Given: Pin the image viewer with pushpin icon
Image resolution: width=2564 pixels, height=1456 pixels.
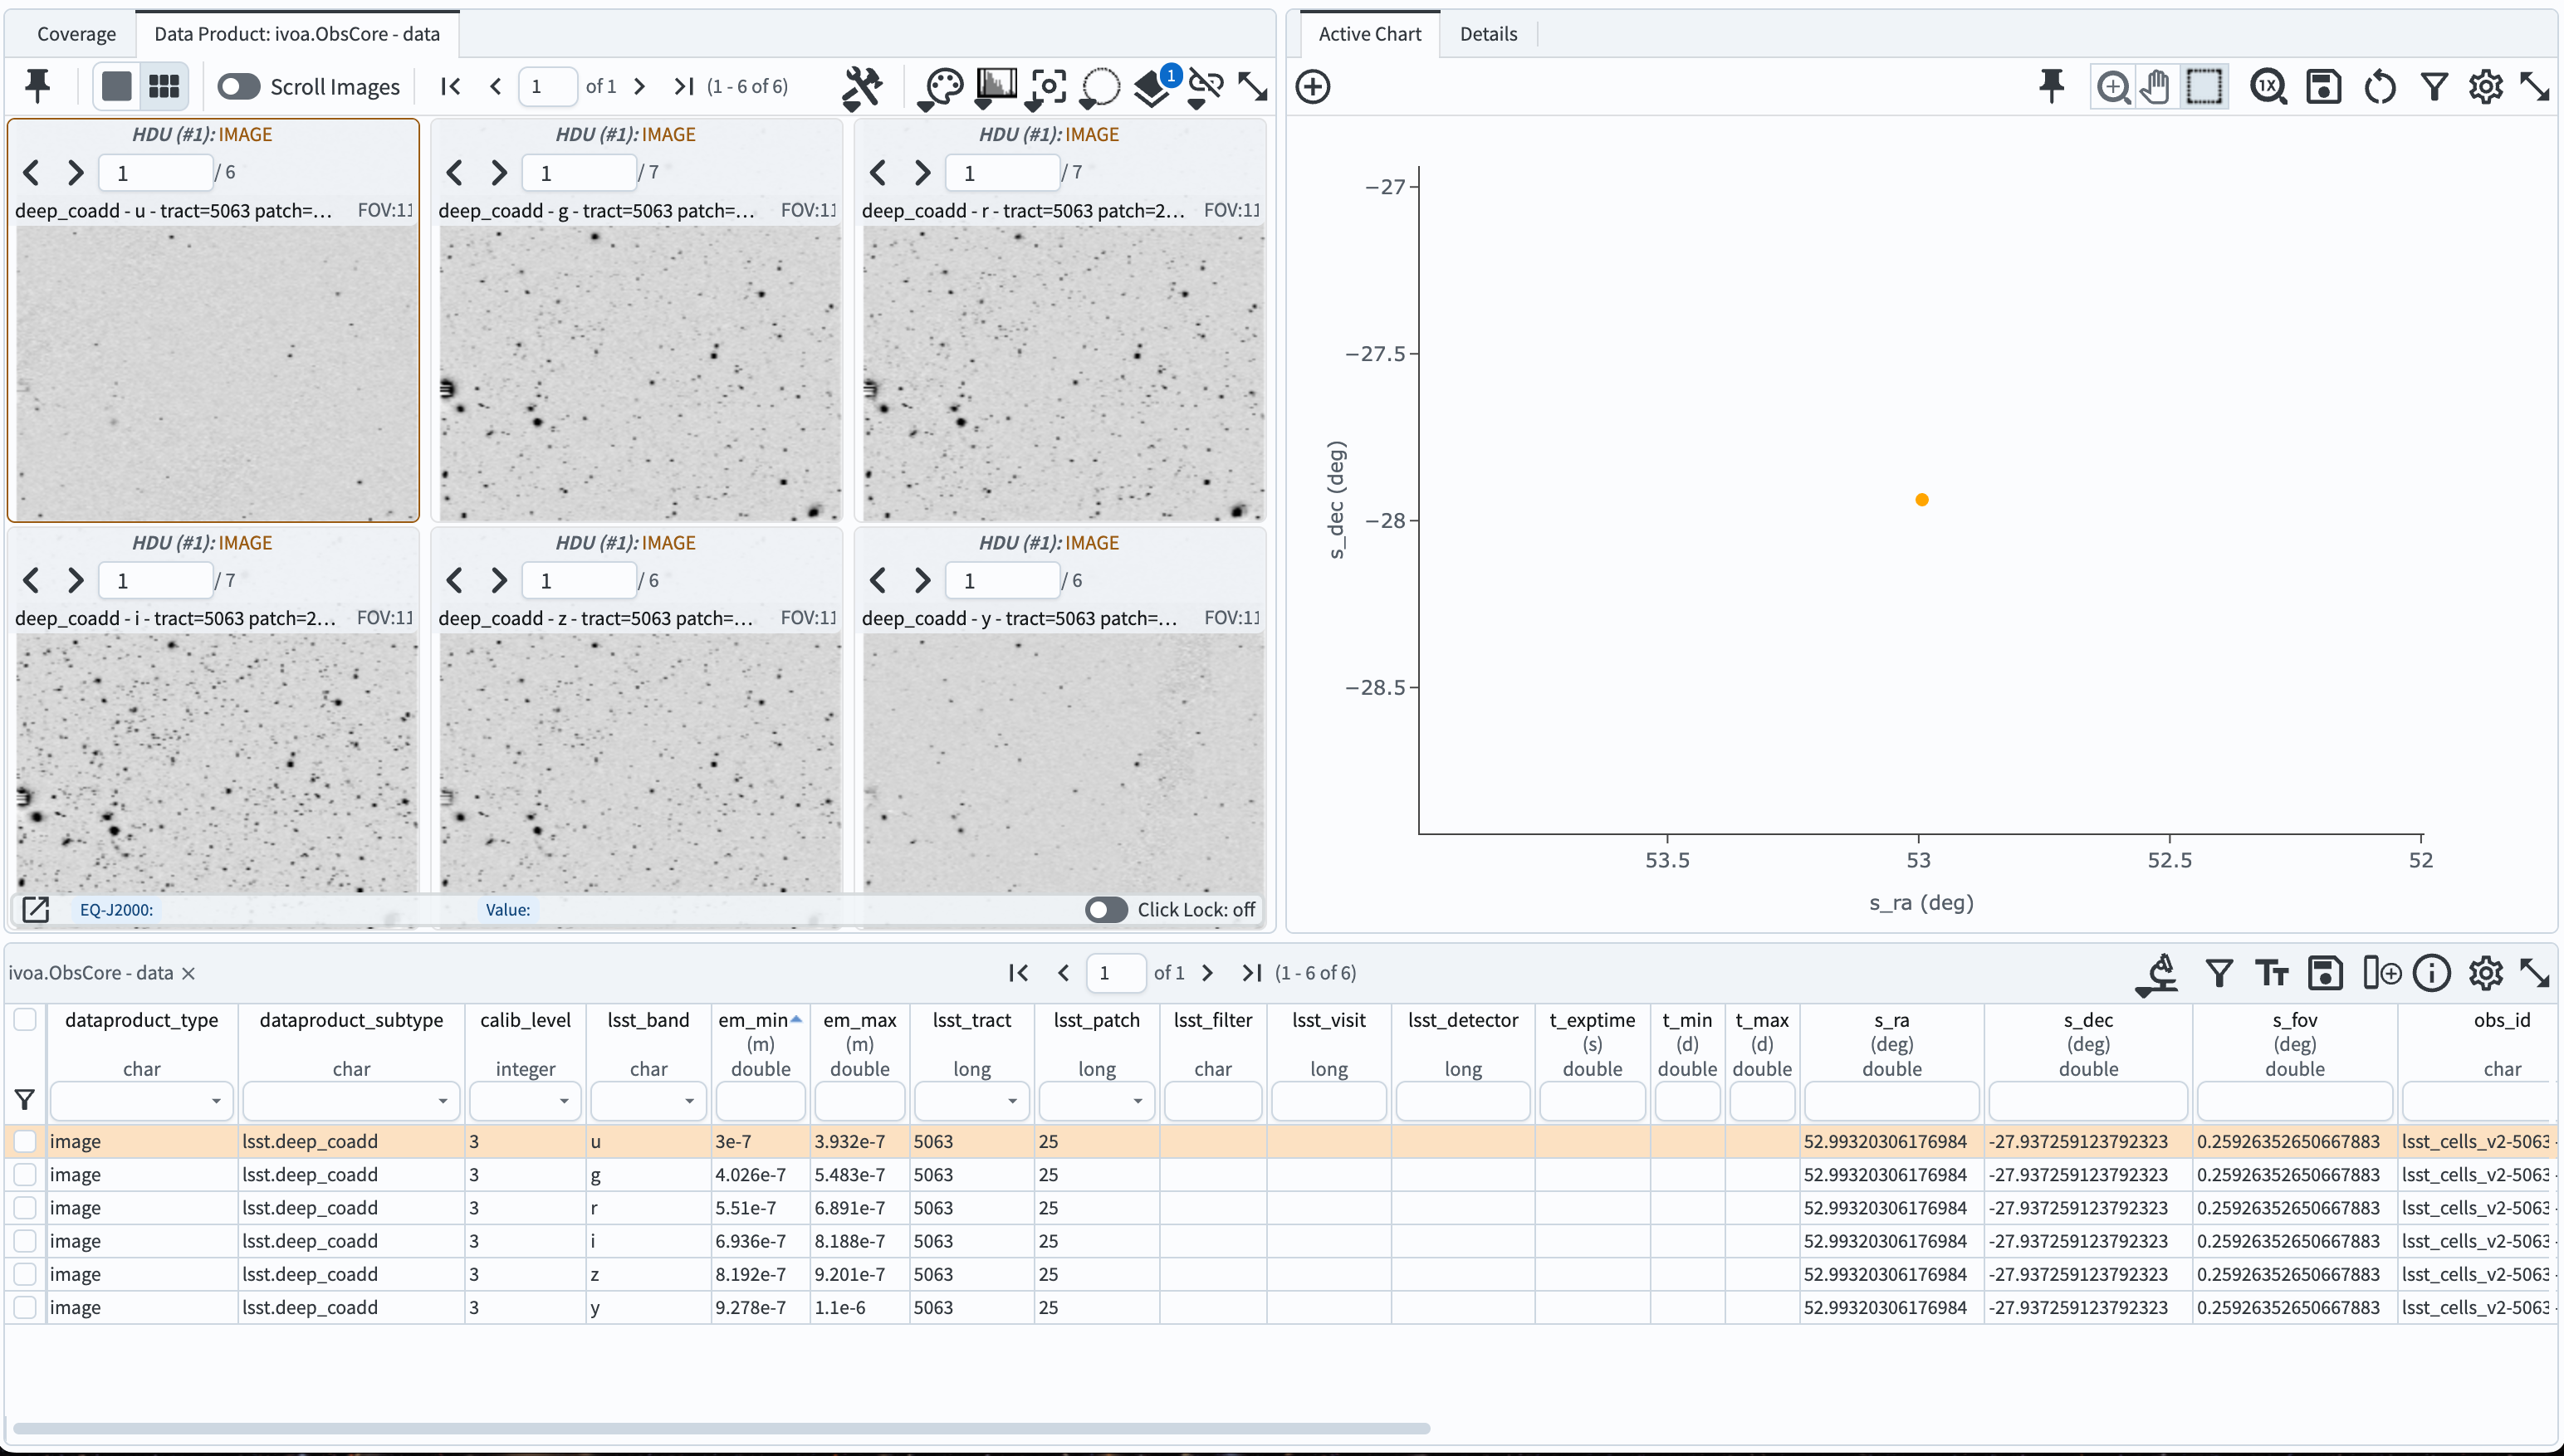Looking at the screenshot, I should pyautogui.click(x=38, y=86).
